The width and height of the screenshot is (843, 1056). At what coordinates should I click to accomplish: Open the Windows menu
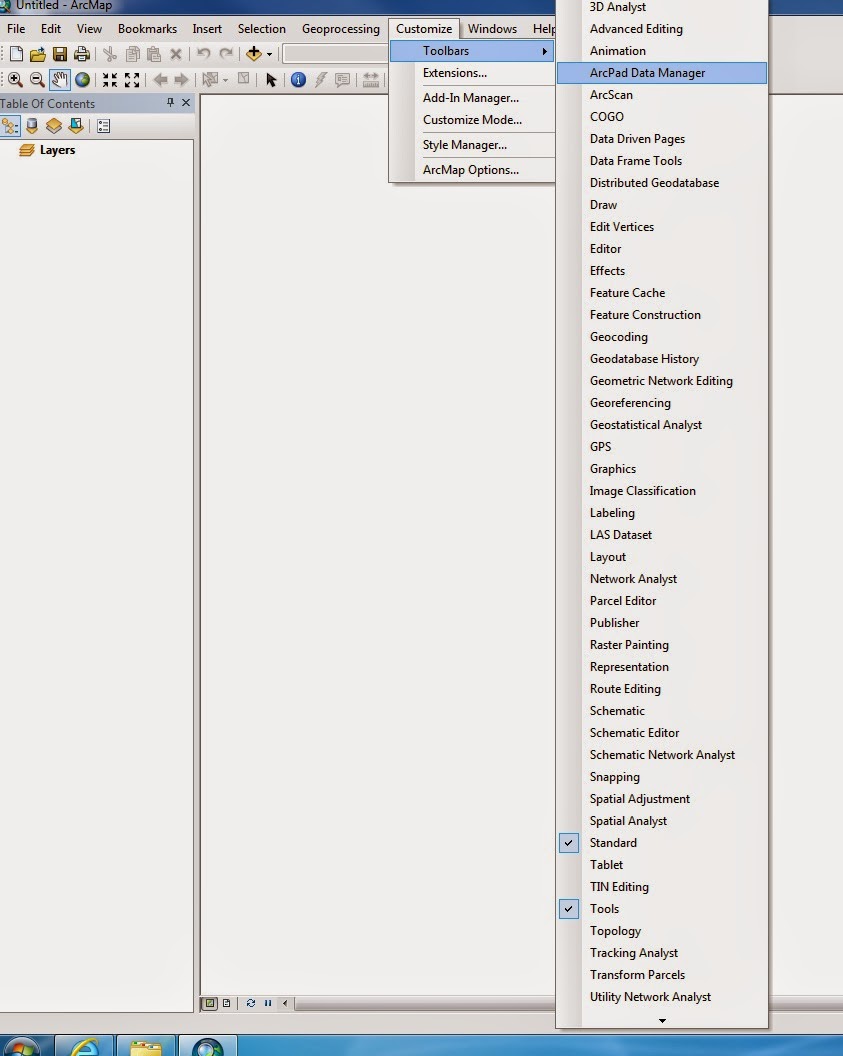(x=492, y=29)
